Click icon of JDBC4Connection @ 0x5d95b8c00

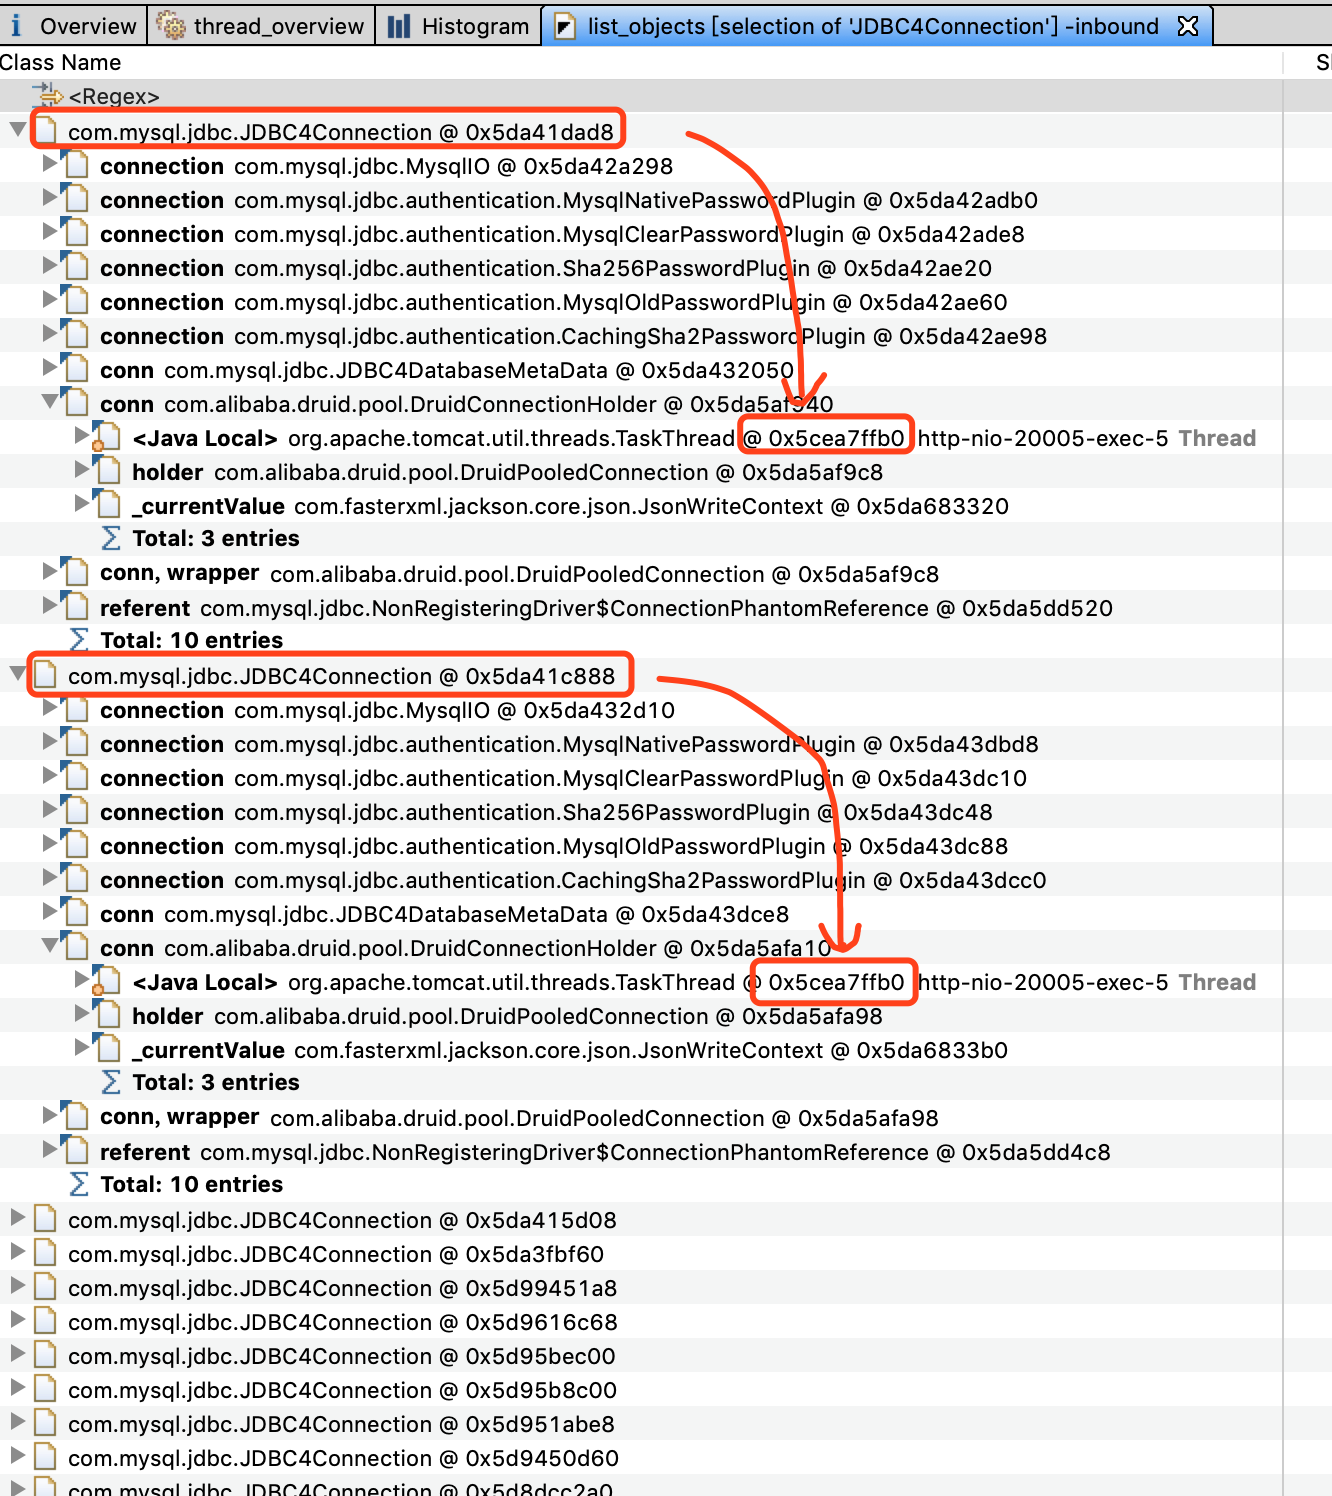click(45, 1390)
